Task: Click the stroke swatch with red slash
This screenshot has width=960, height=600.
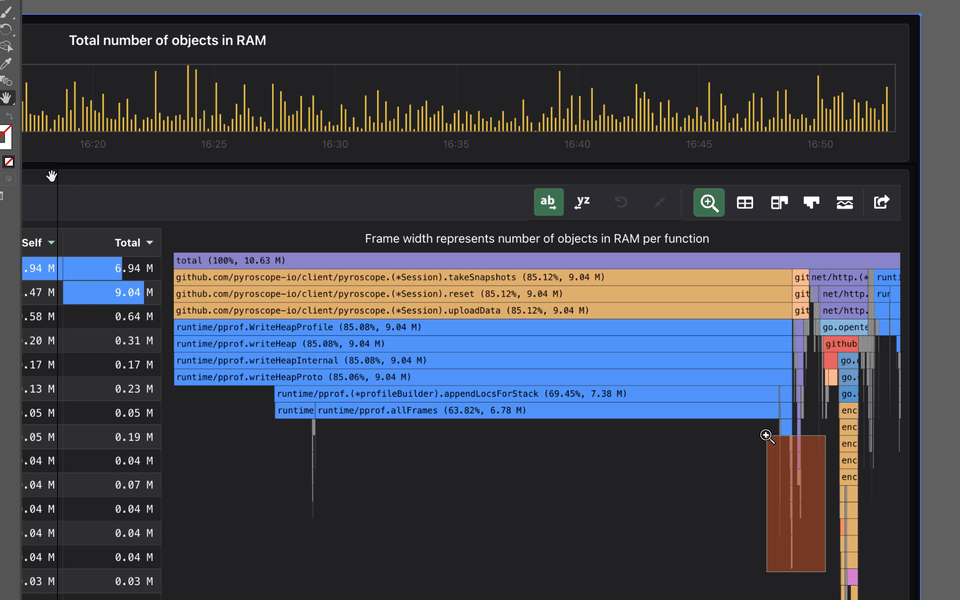Action: tap(5, 137)
